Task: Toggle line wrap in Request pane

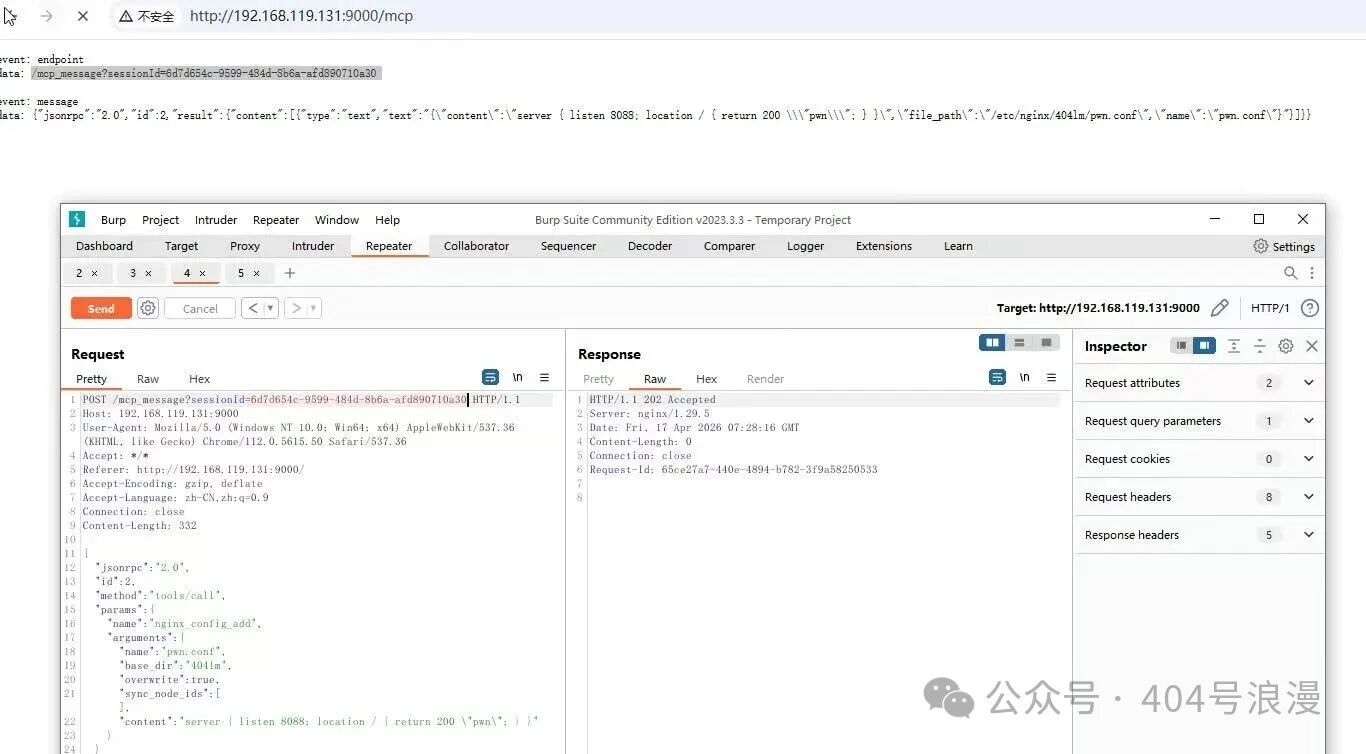Action: 490,377
